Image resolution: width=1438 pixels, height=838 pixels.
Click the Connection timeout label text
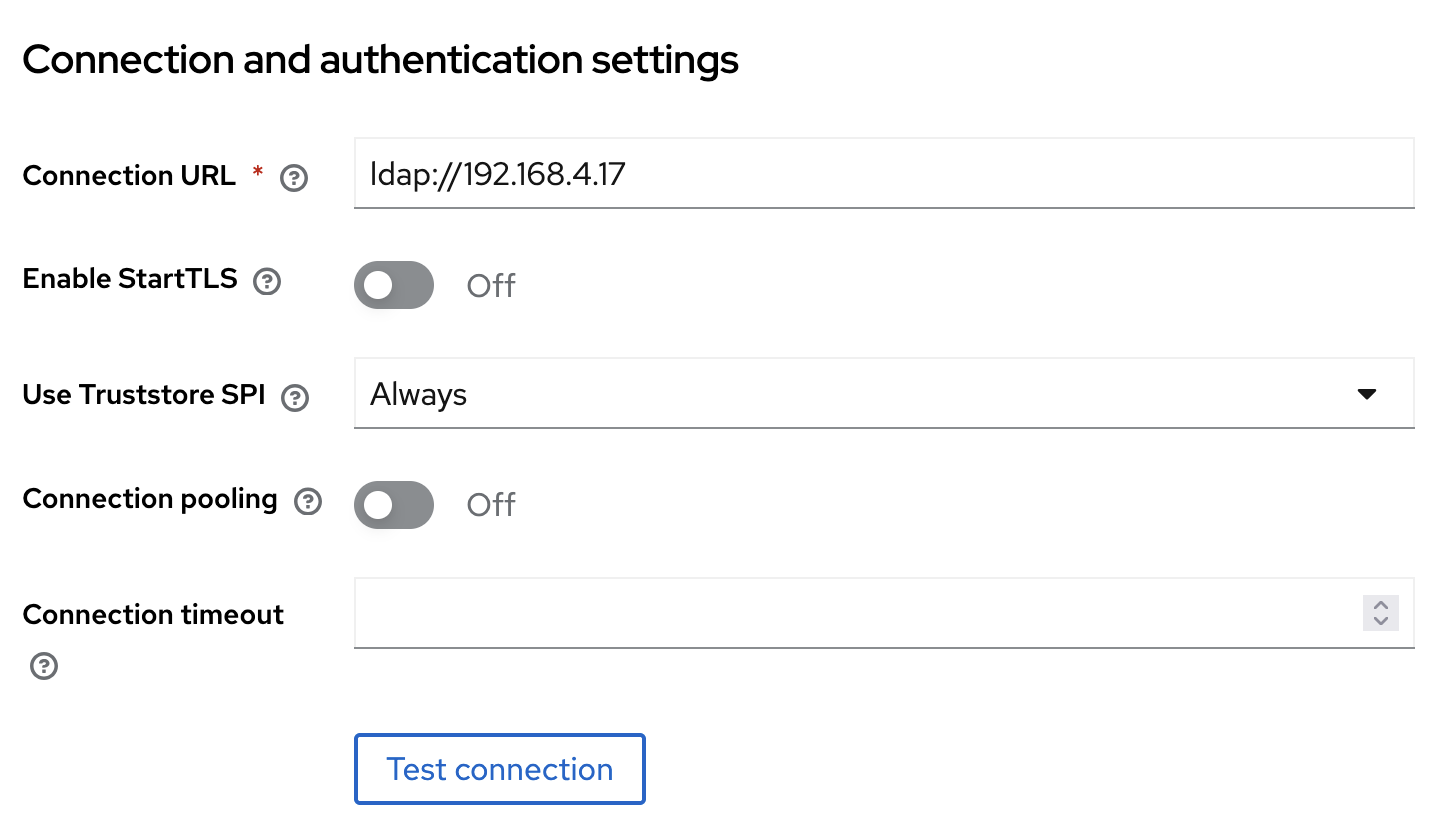153,614
